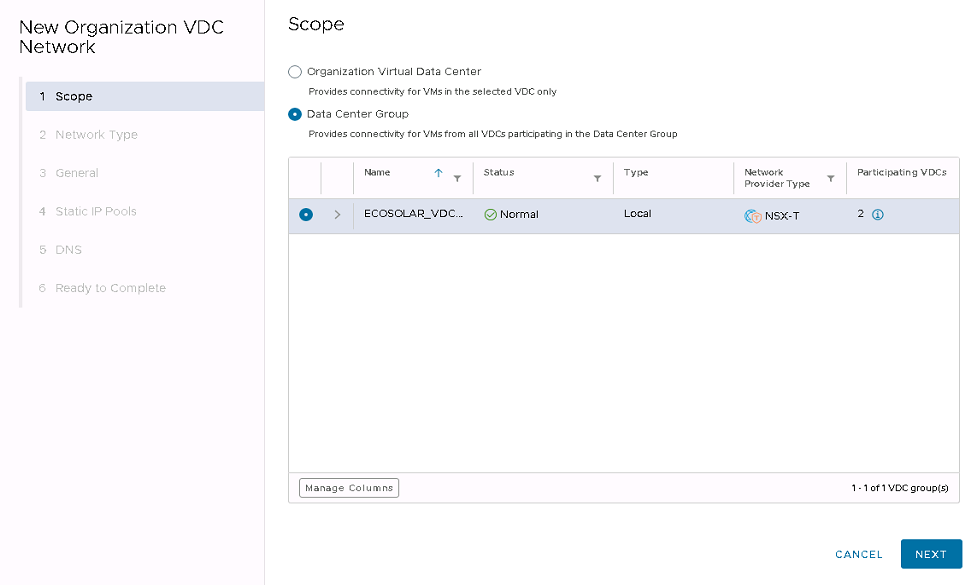This screenshot has height=585, width=980.
Task: Open the Ready to Complete step
Action: tap(110, 288)
